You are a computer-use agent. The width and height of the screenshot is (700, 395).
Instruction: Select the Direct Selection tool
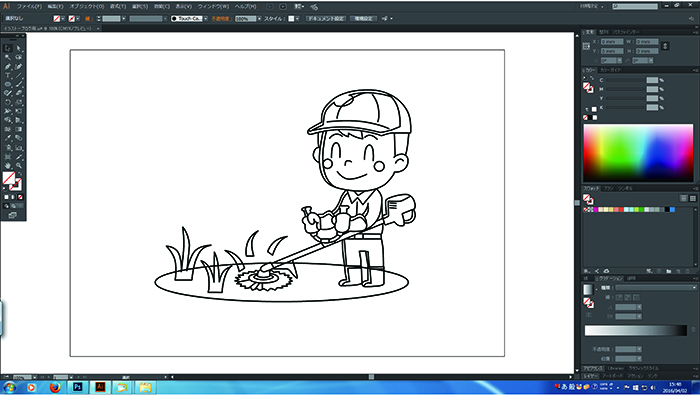19,48
